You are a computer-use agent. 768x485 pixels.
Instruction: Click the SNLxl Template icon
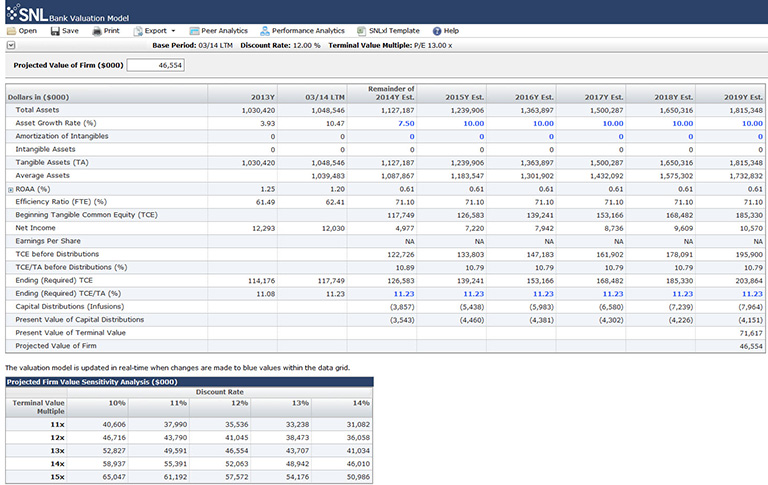click(x=361, y=31)
